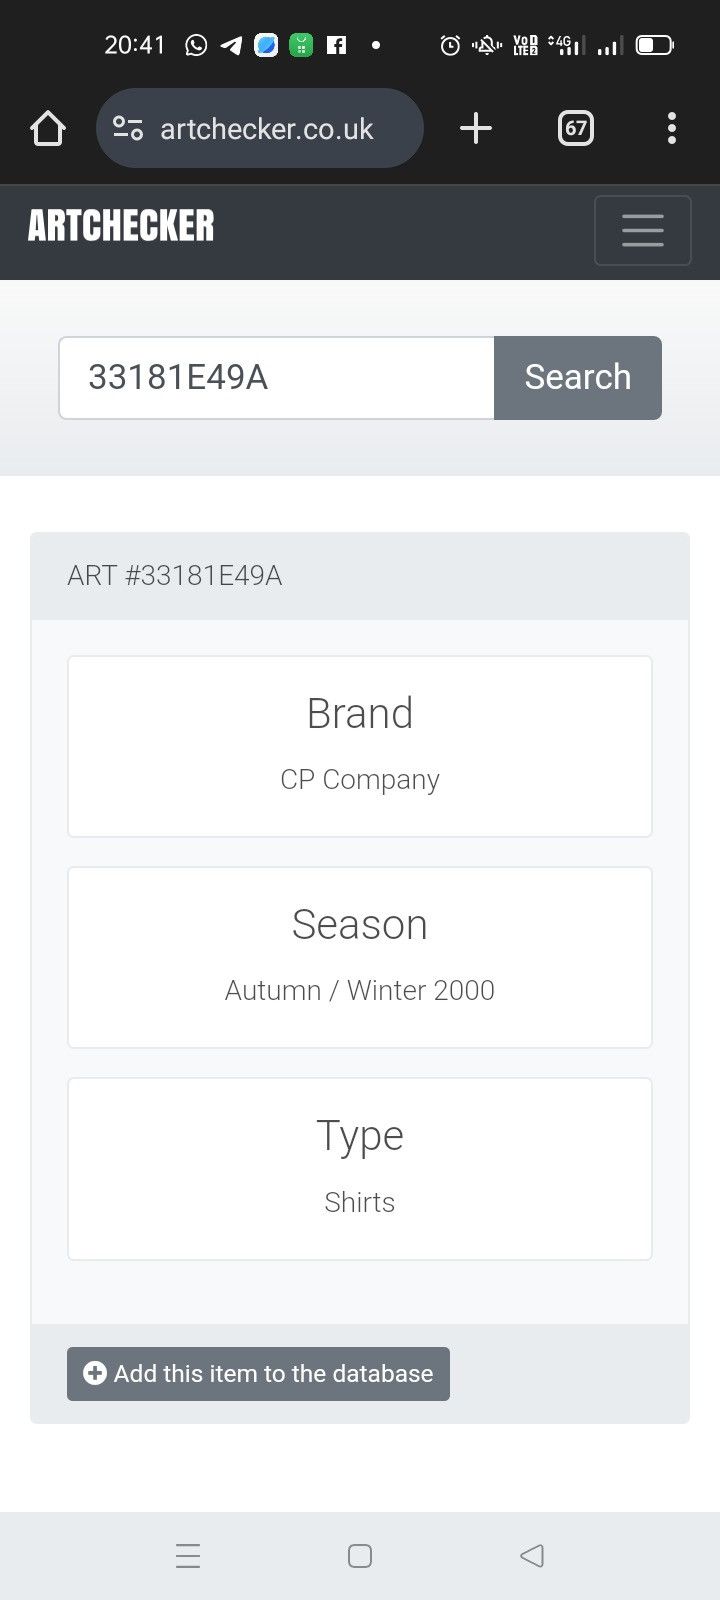
Task: Expand the ARTCHECKER hamburger navigation menu
Action: coord(643,231)
